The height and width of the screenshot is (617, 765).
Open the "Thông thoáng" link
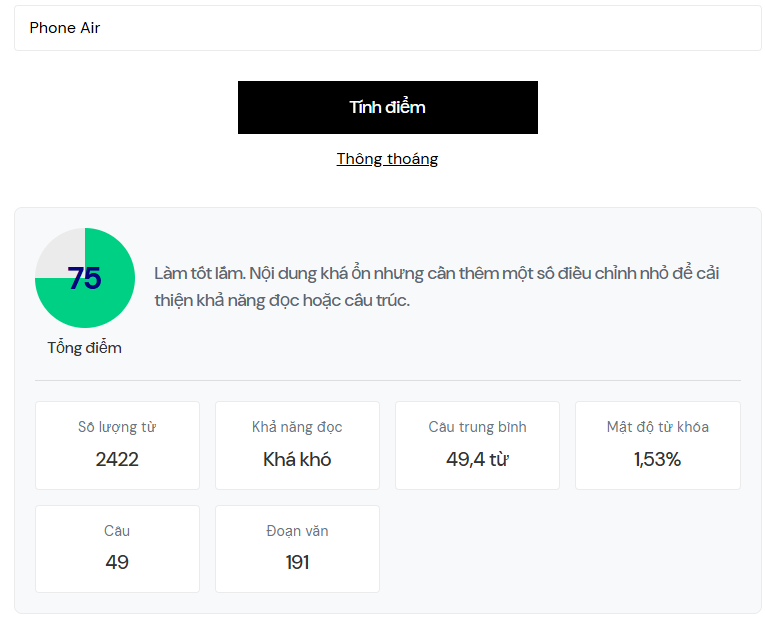[387, 159]
